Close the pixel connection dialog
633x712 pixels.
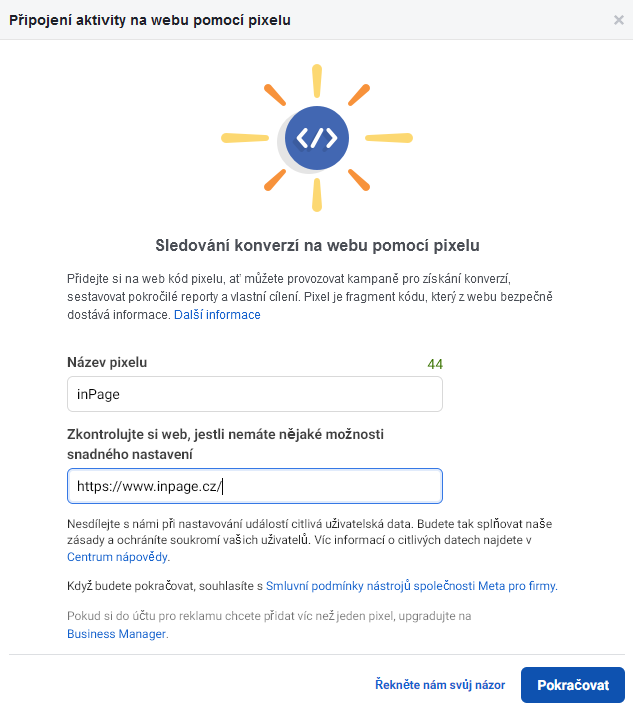point(618,20)
